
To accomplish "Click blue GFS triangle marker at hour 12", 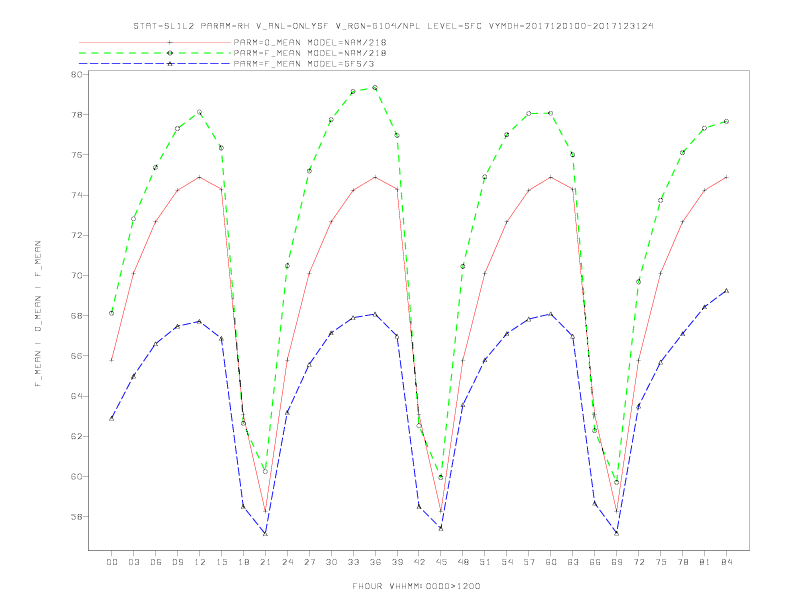I will point(200,321).
